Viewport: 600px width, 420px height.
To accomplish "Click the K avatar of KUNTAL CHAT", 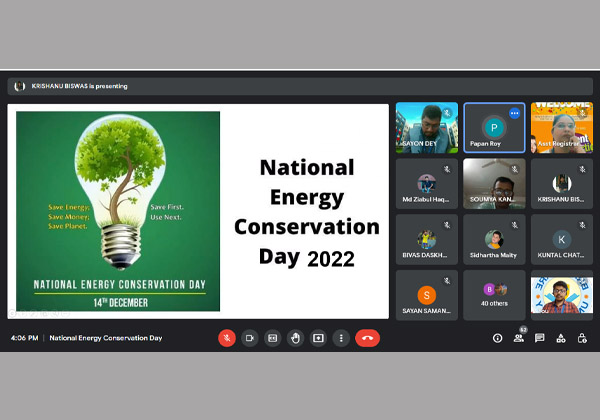I will coord(562,239).
